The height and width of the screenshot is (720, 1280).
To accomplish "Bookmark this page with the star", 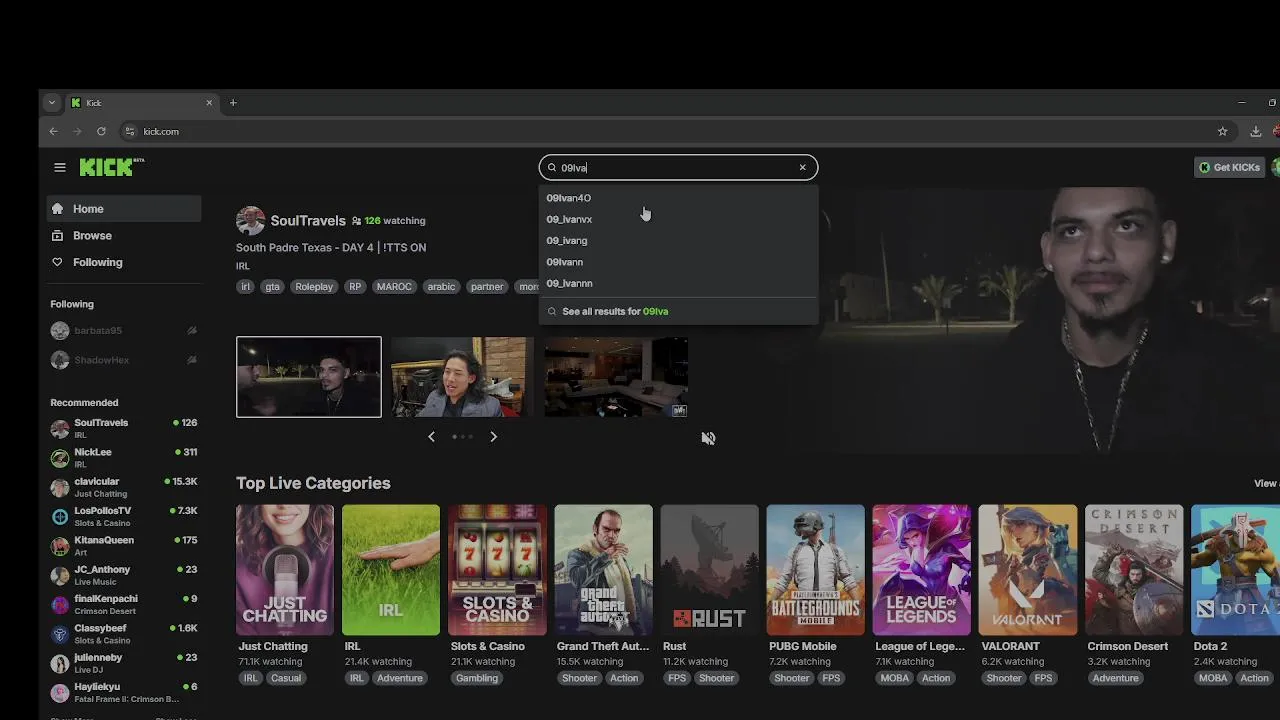I will pyautogui.click(x=1222, y=131).
